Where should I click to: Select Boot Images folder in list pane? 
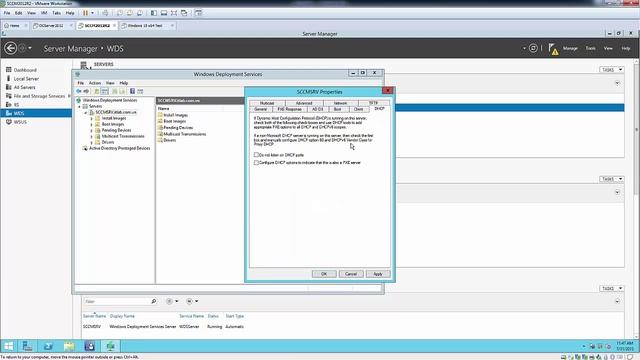[175, 121]
